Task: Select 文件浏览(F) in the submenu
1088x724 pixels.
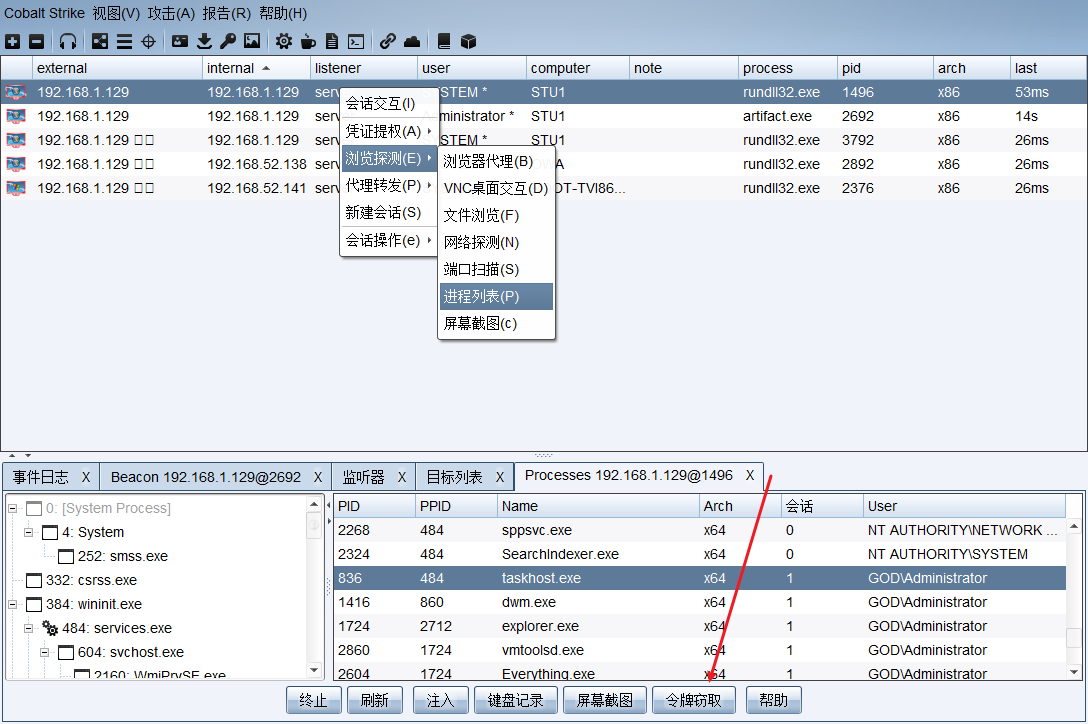Action: pos(496,215)
